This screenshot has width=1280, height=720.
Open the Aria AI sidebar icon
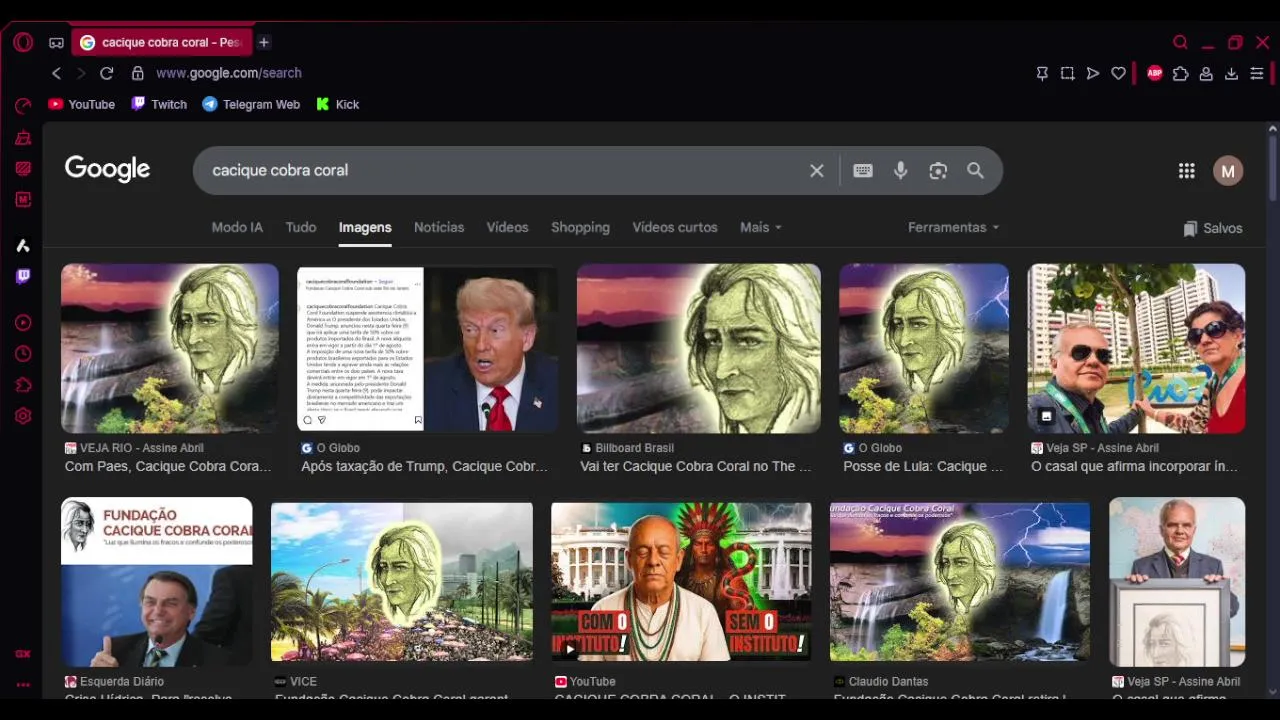[x=23, y=245]
